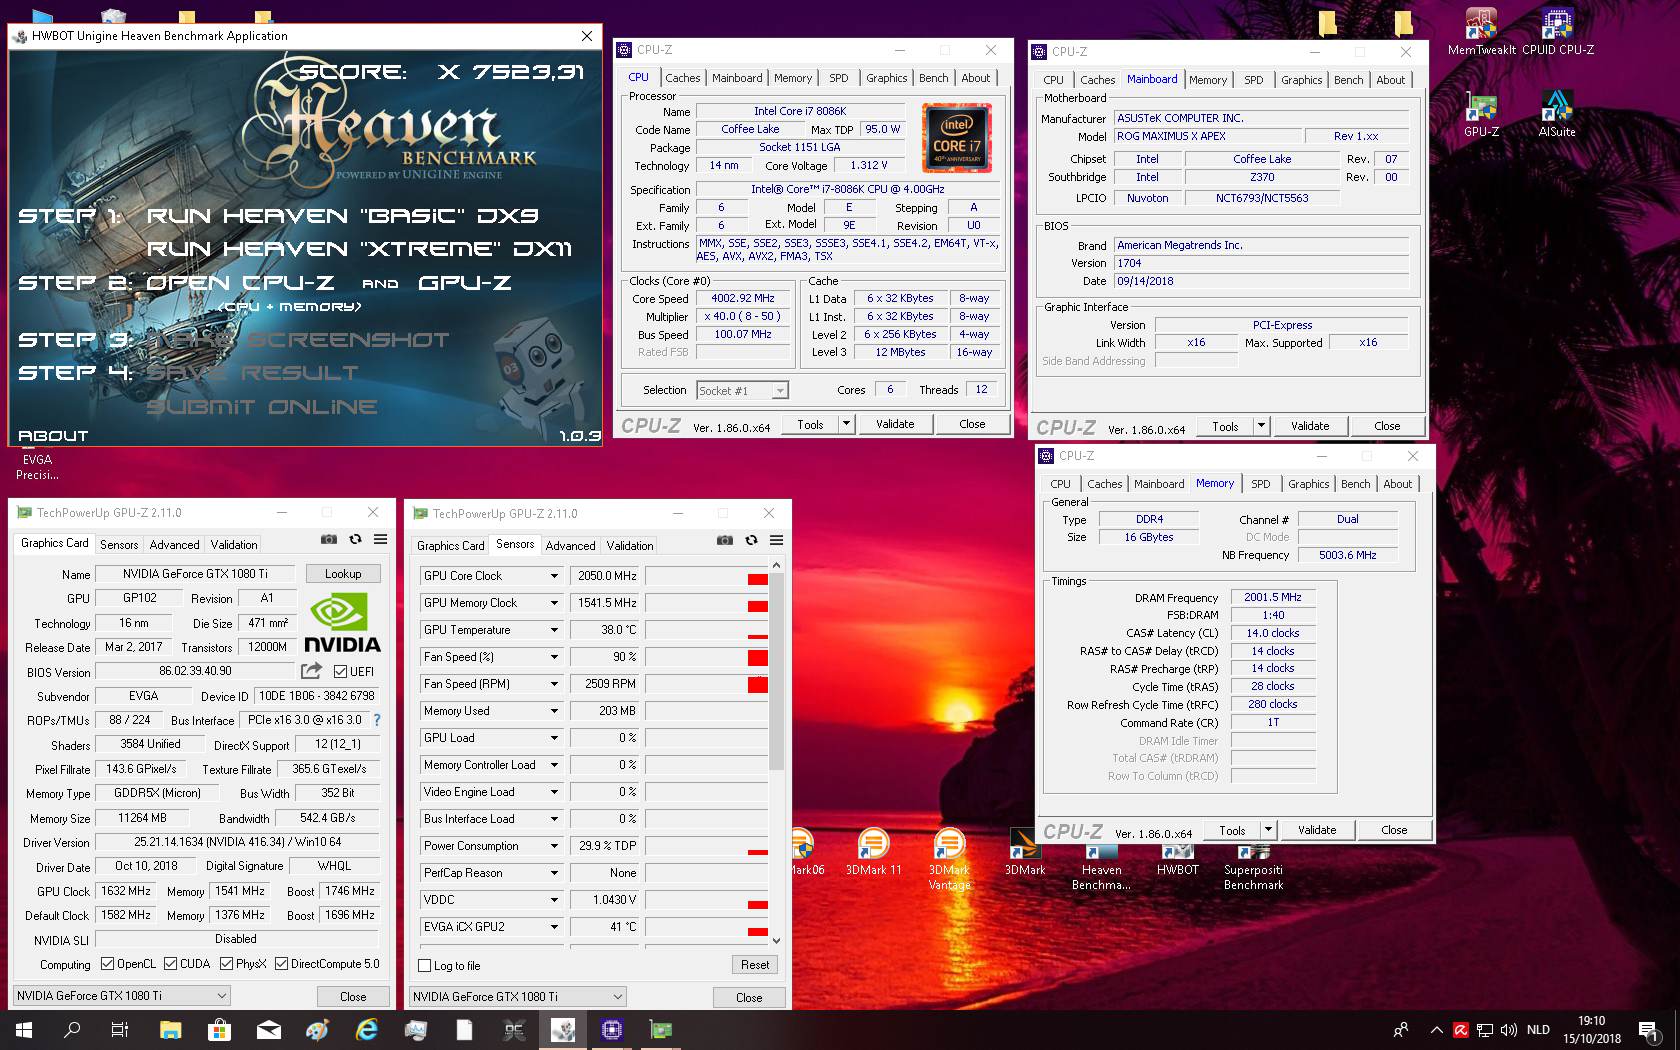Expand Fan Speed (RPM) sensor dropdown
This screenshot has height=1050, width=1680.
(554, 684)
